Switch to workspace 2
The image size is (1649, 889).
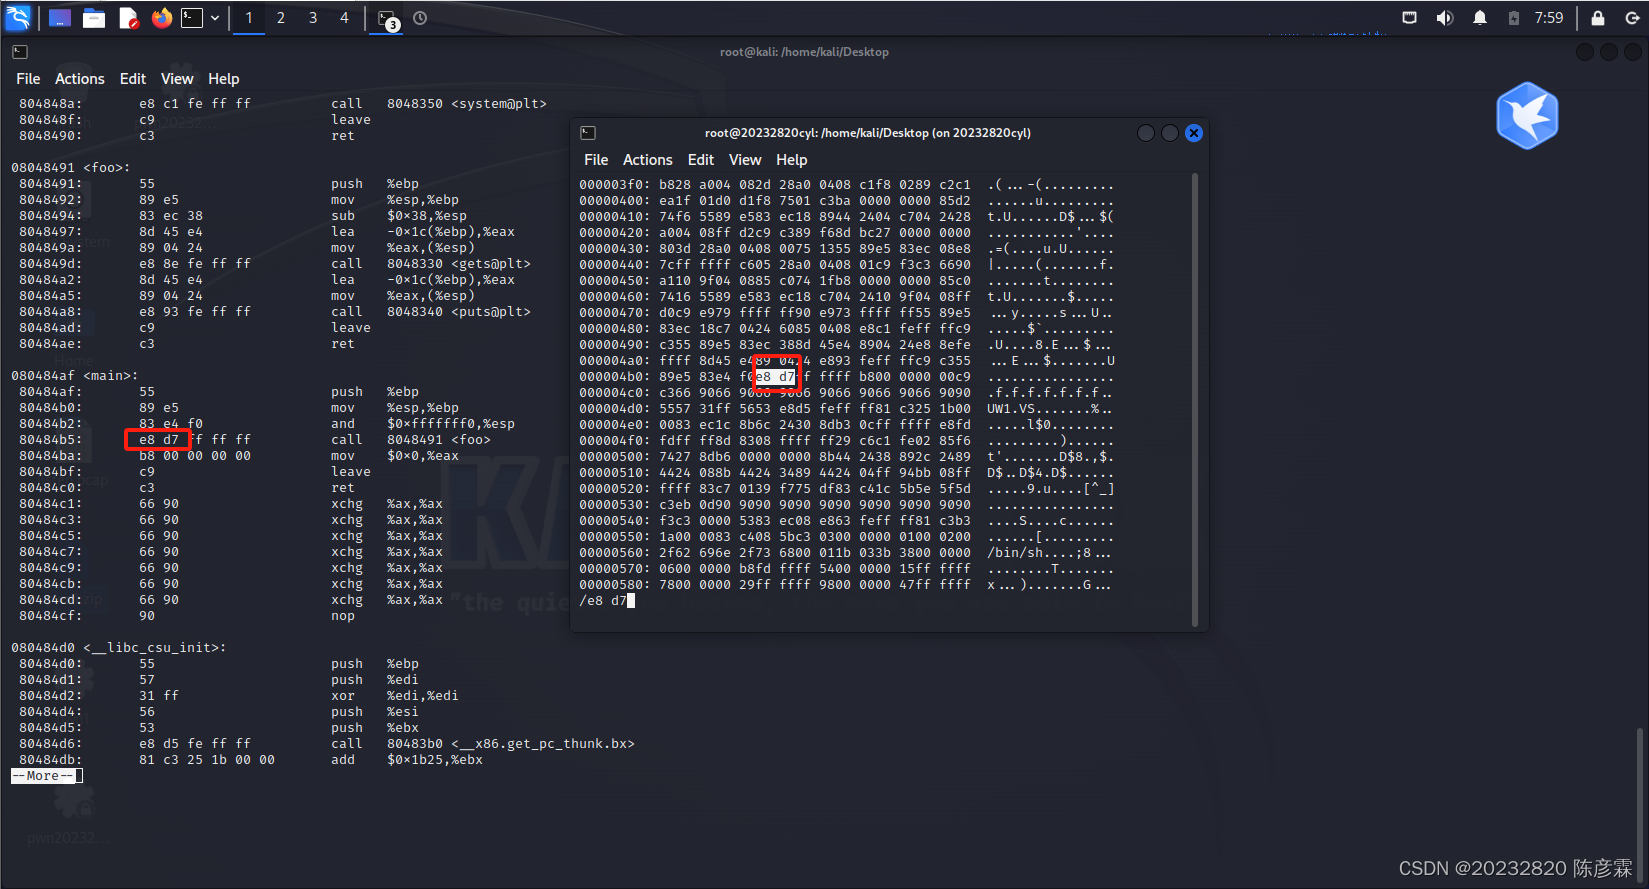click(x=281, y=18)
